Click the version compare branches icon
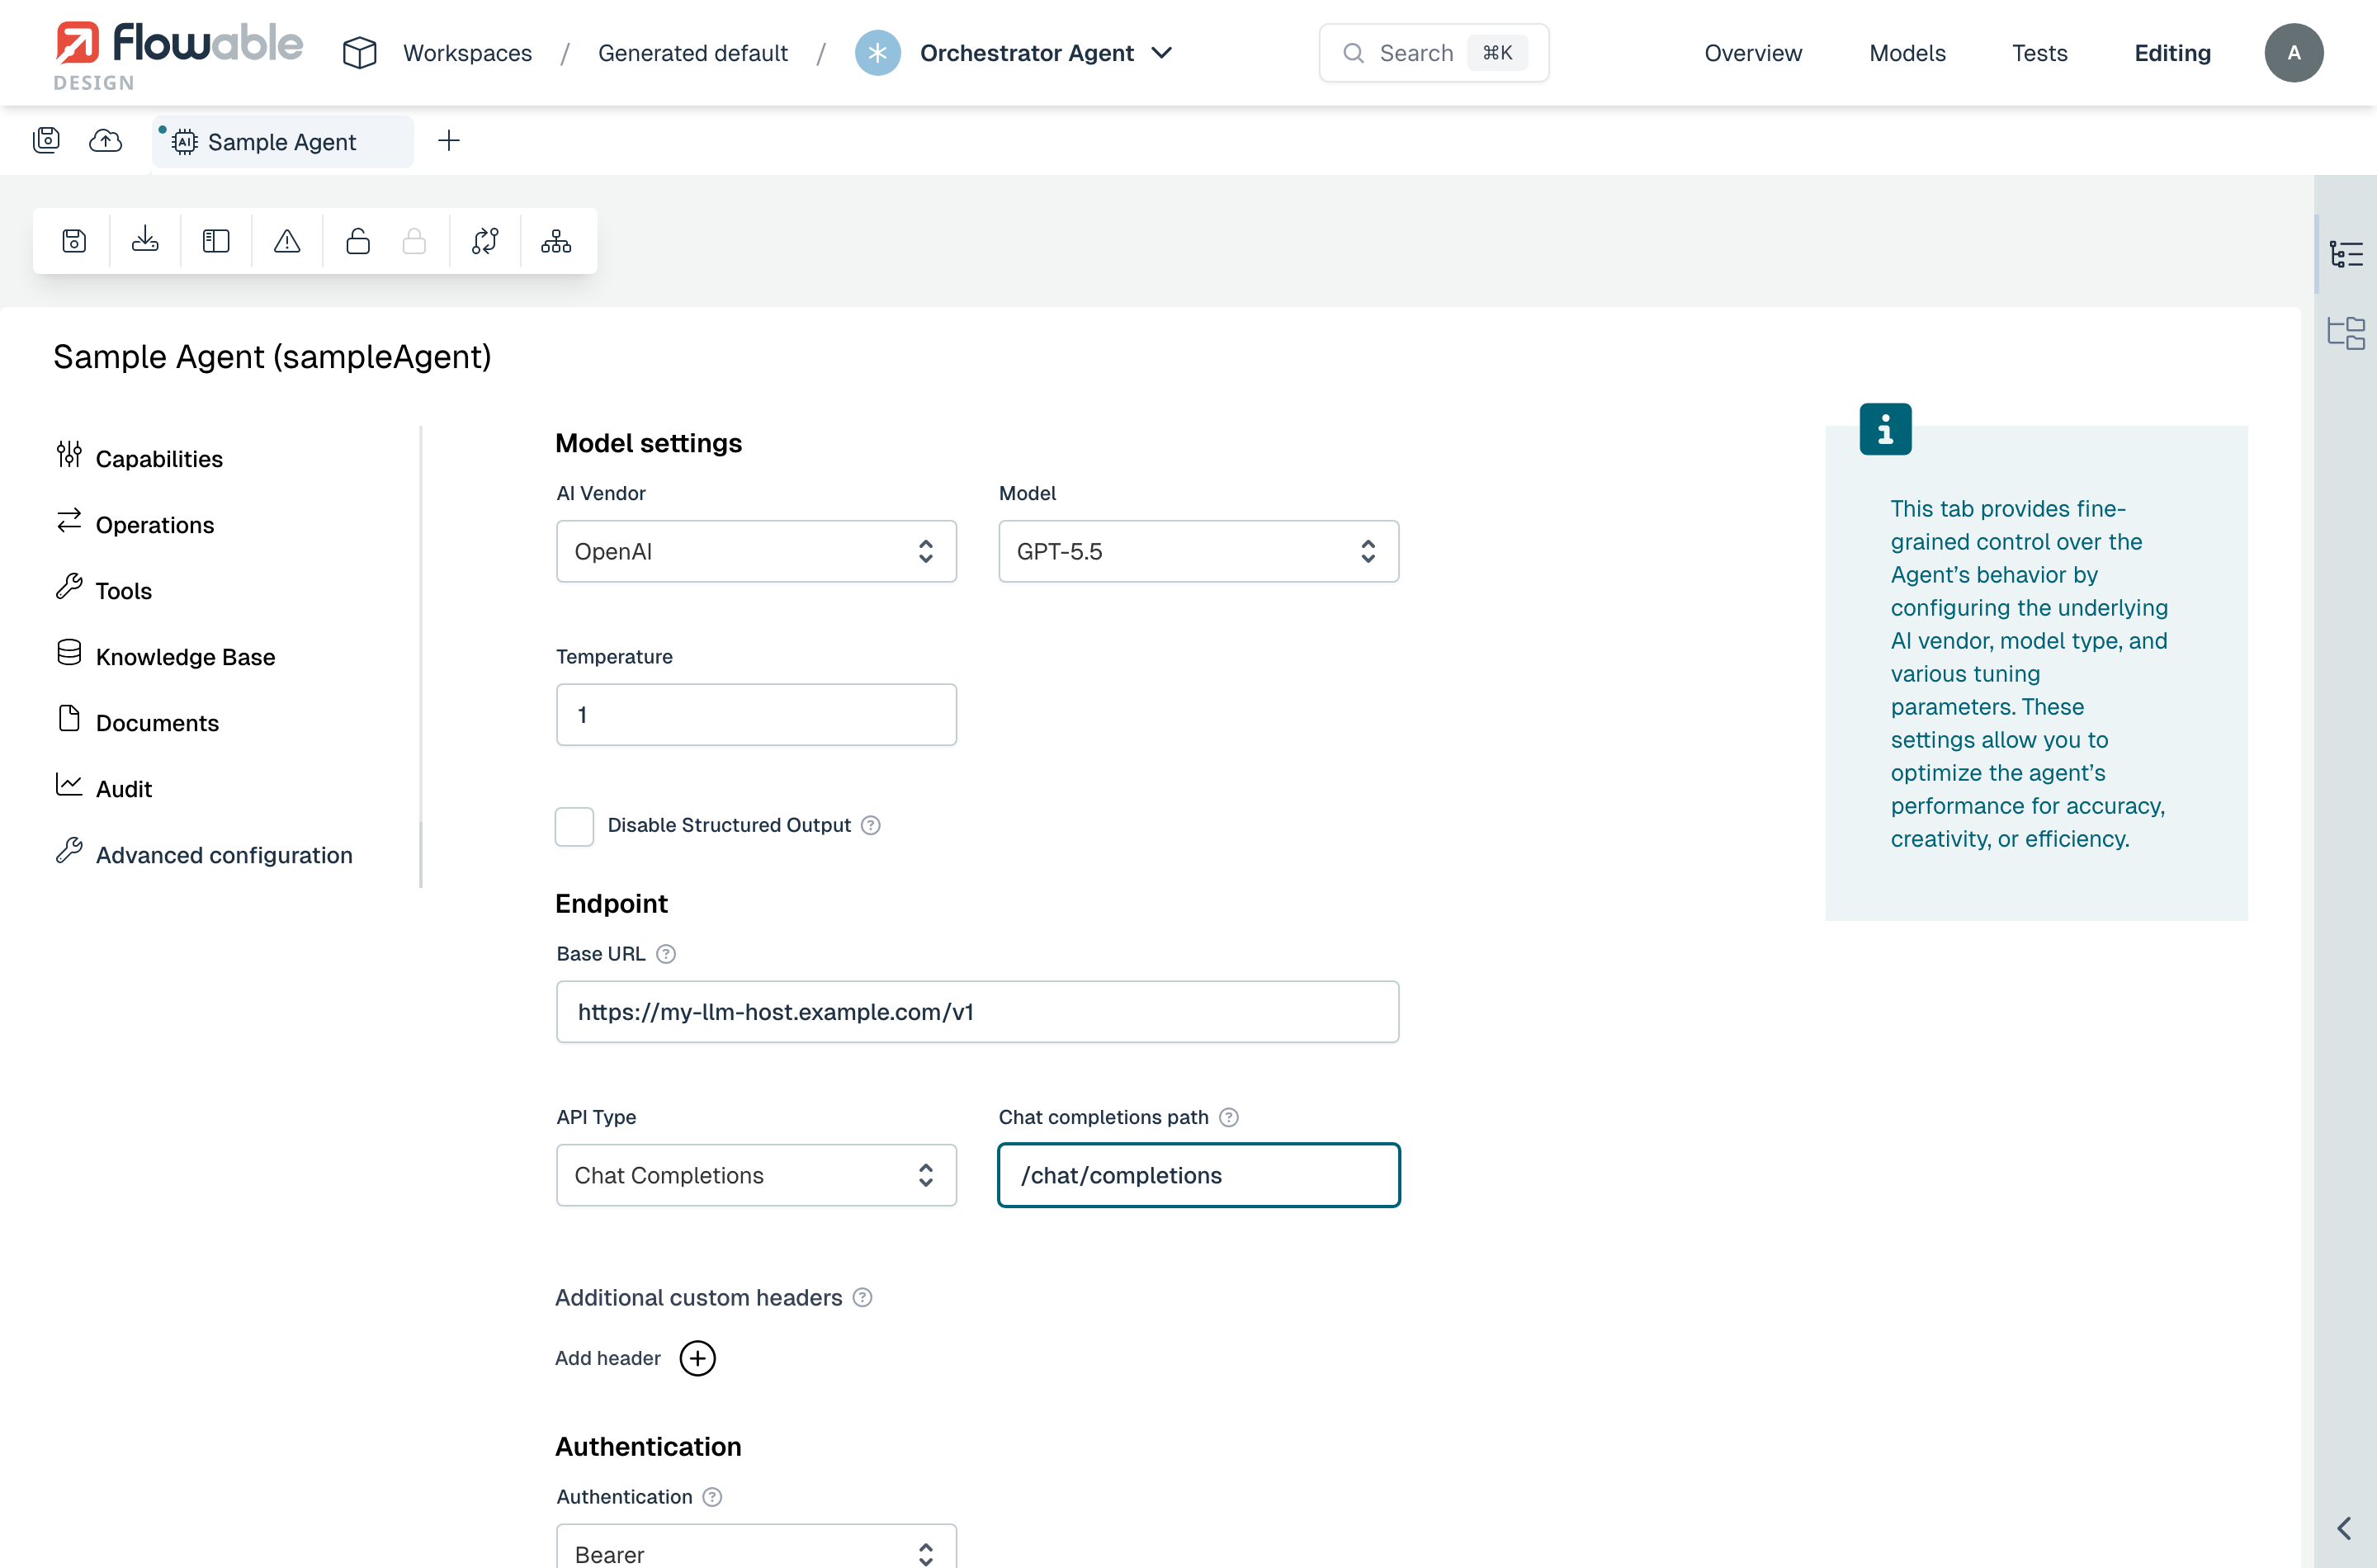 tap(485, 241)
